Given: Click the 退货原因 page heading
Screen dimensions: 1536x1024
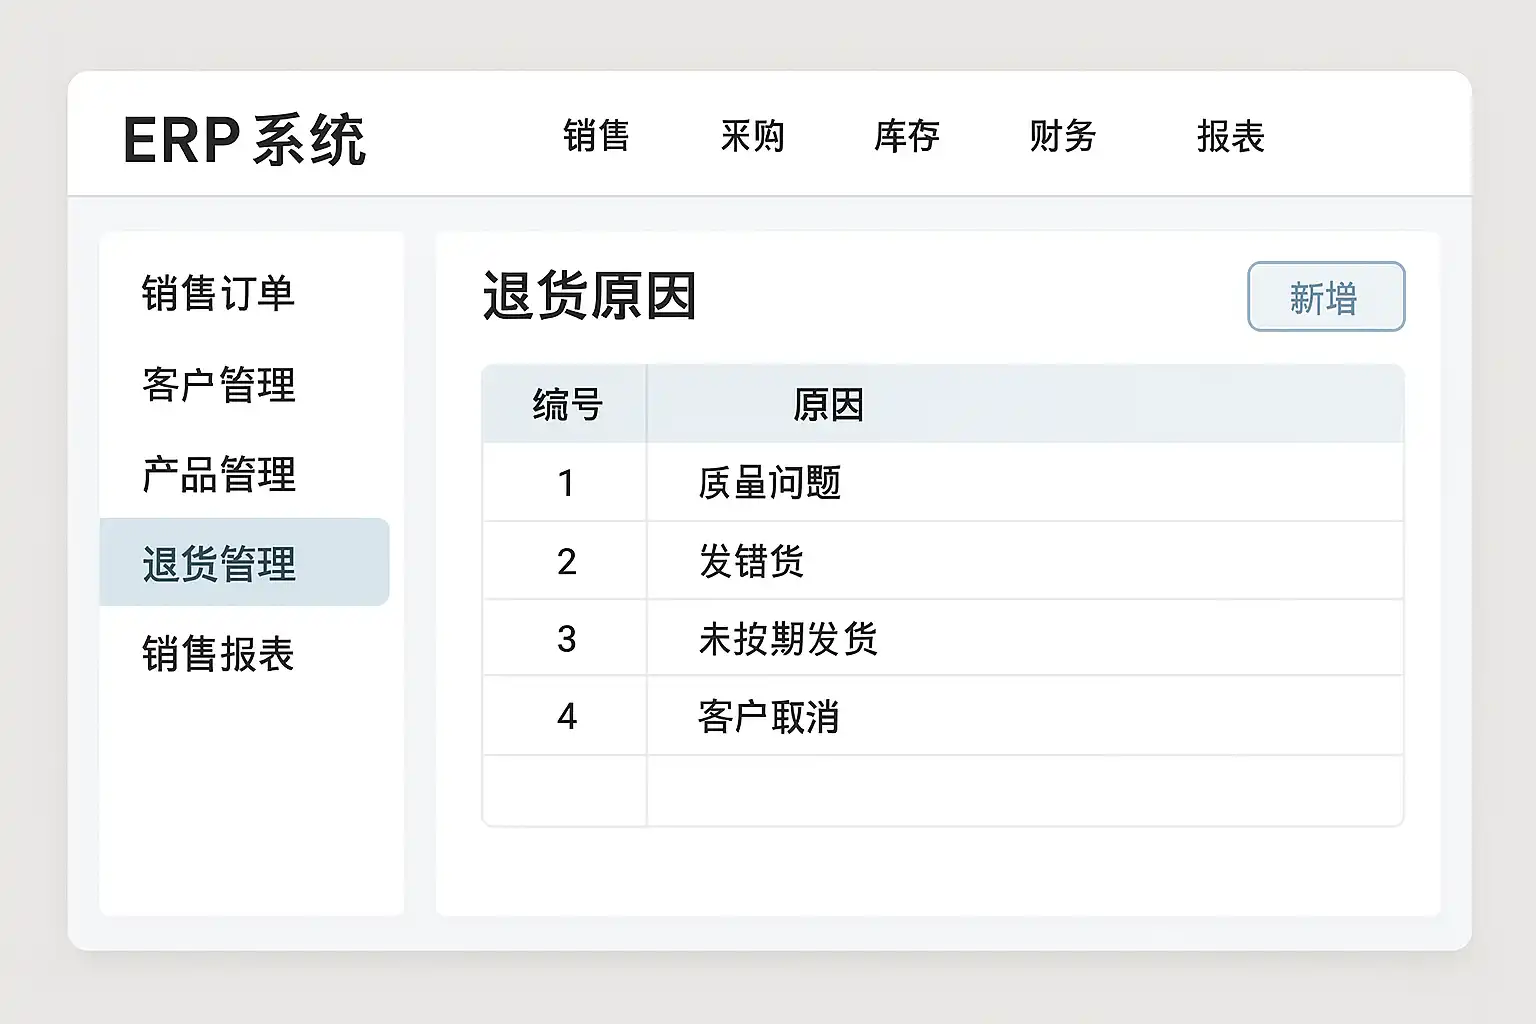Looking at the screenshot, I should pos(589,296).
